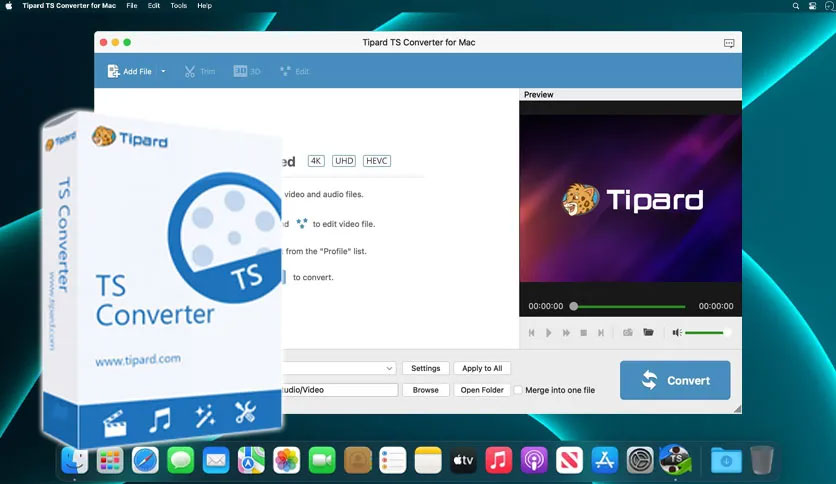
Task: Enable Merge into one file checkbox
Action: (518, 390)
